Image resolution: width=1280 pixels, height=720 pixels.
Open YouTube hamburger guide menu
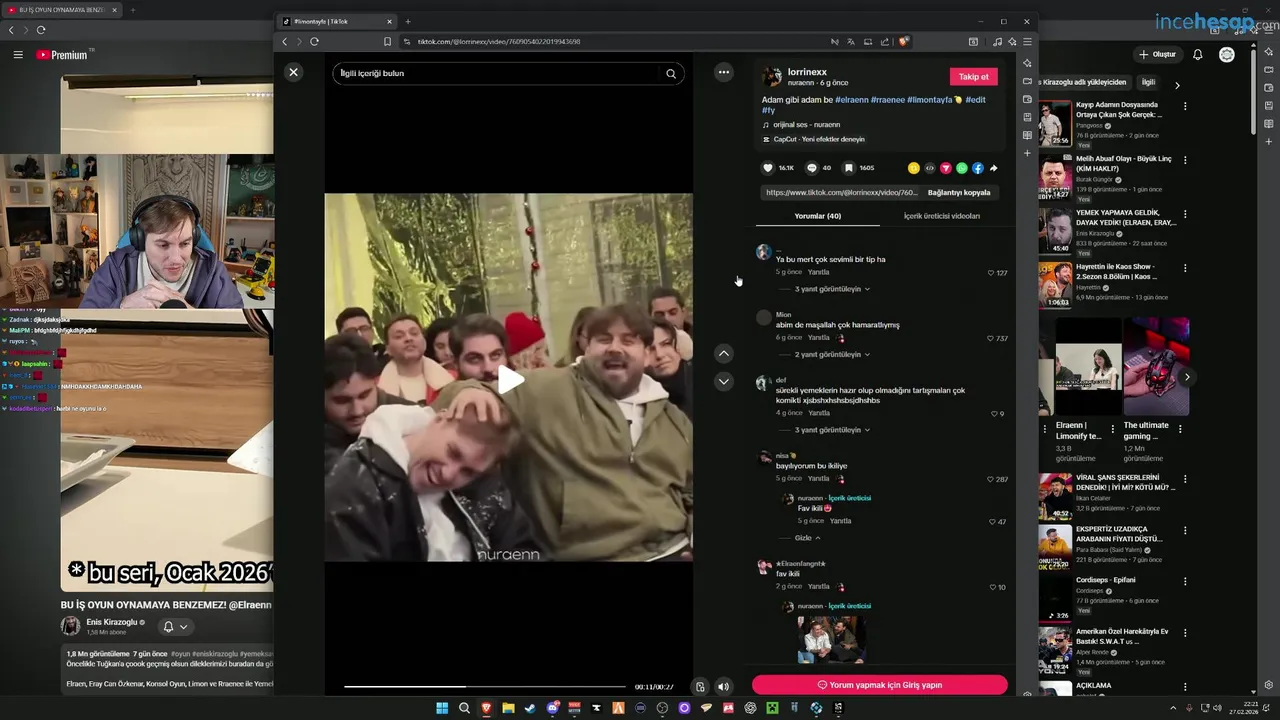pyautogui.click(x=18, y=55)
